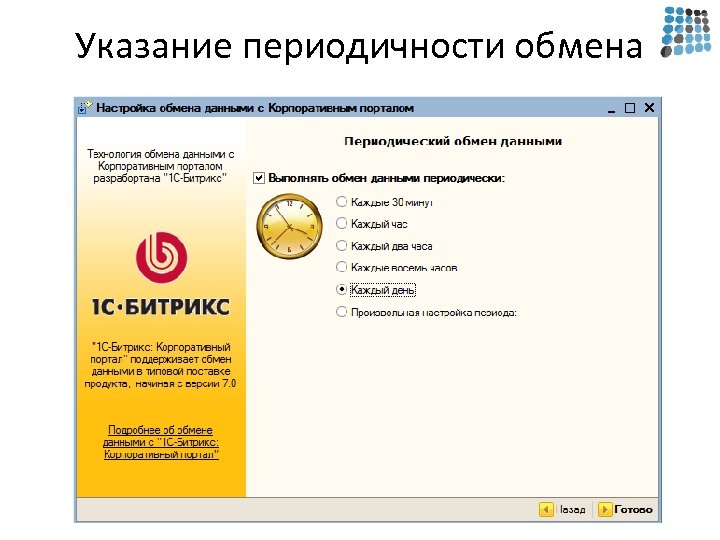The width and height of the screenshot is (720, 540).
Task: Click 'Периодический обмен данными' heading
Action: pyautogui.click(x=453, y=141)
